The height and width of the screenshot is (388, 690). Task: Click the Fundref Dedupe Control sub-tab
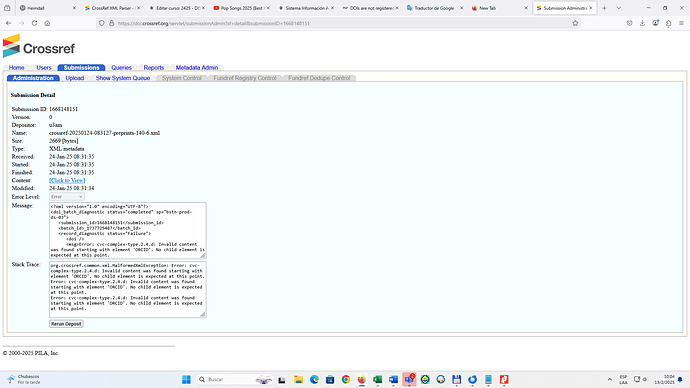pos(319,78)
